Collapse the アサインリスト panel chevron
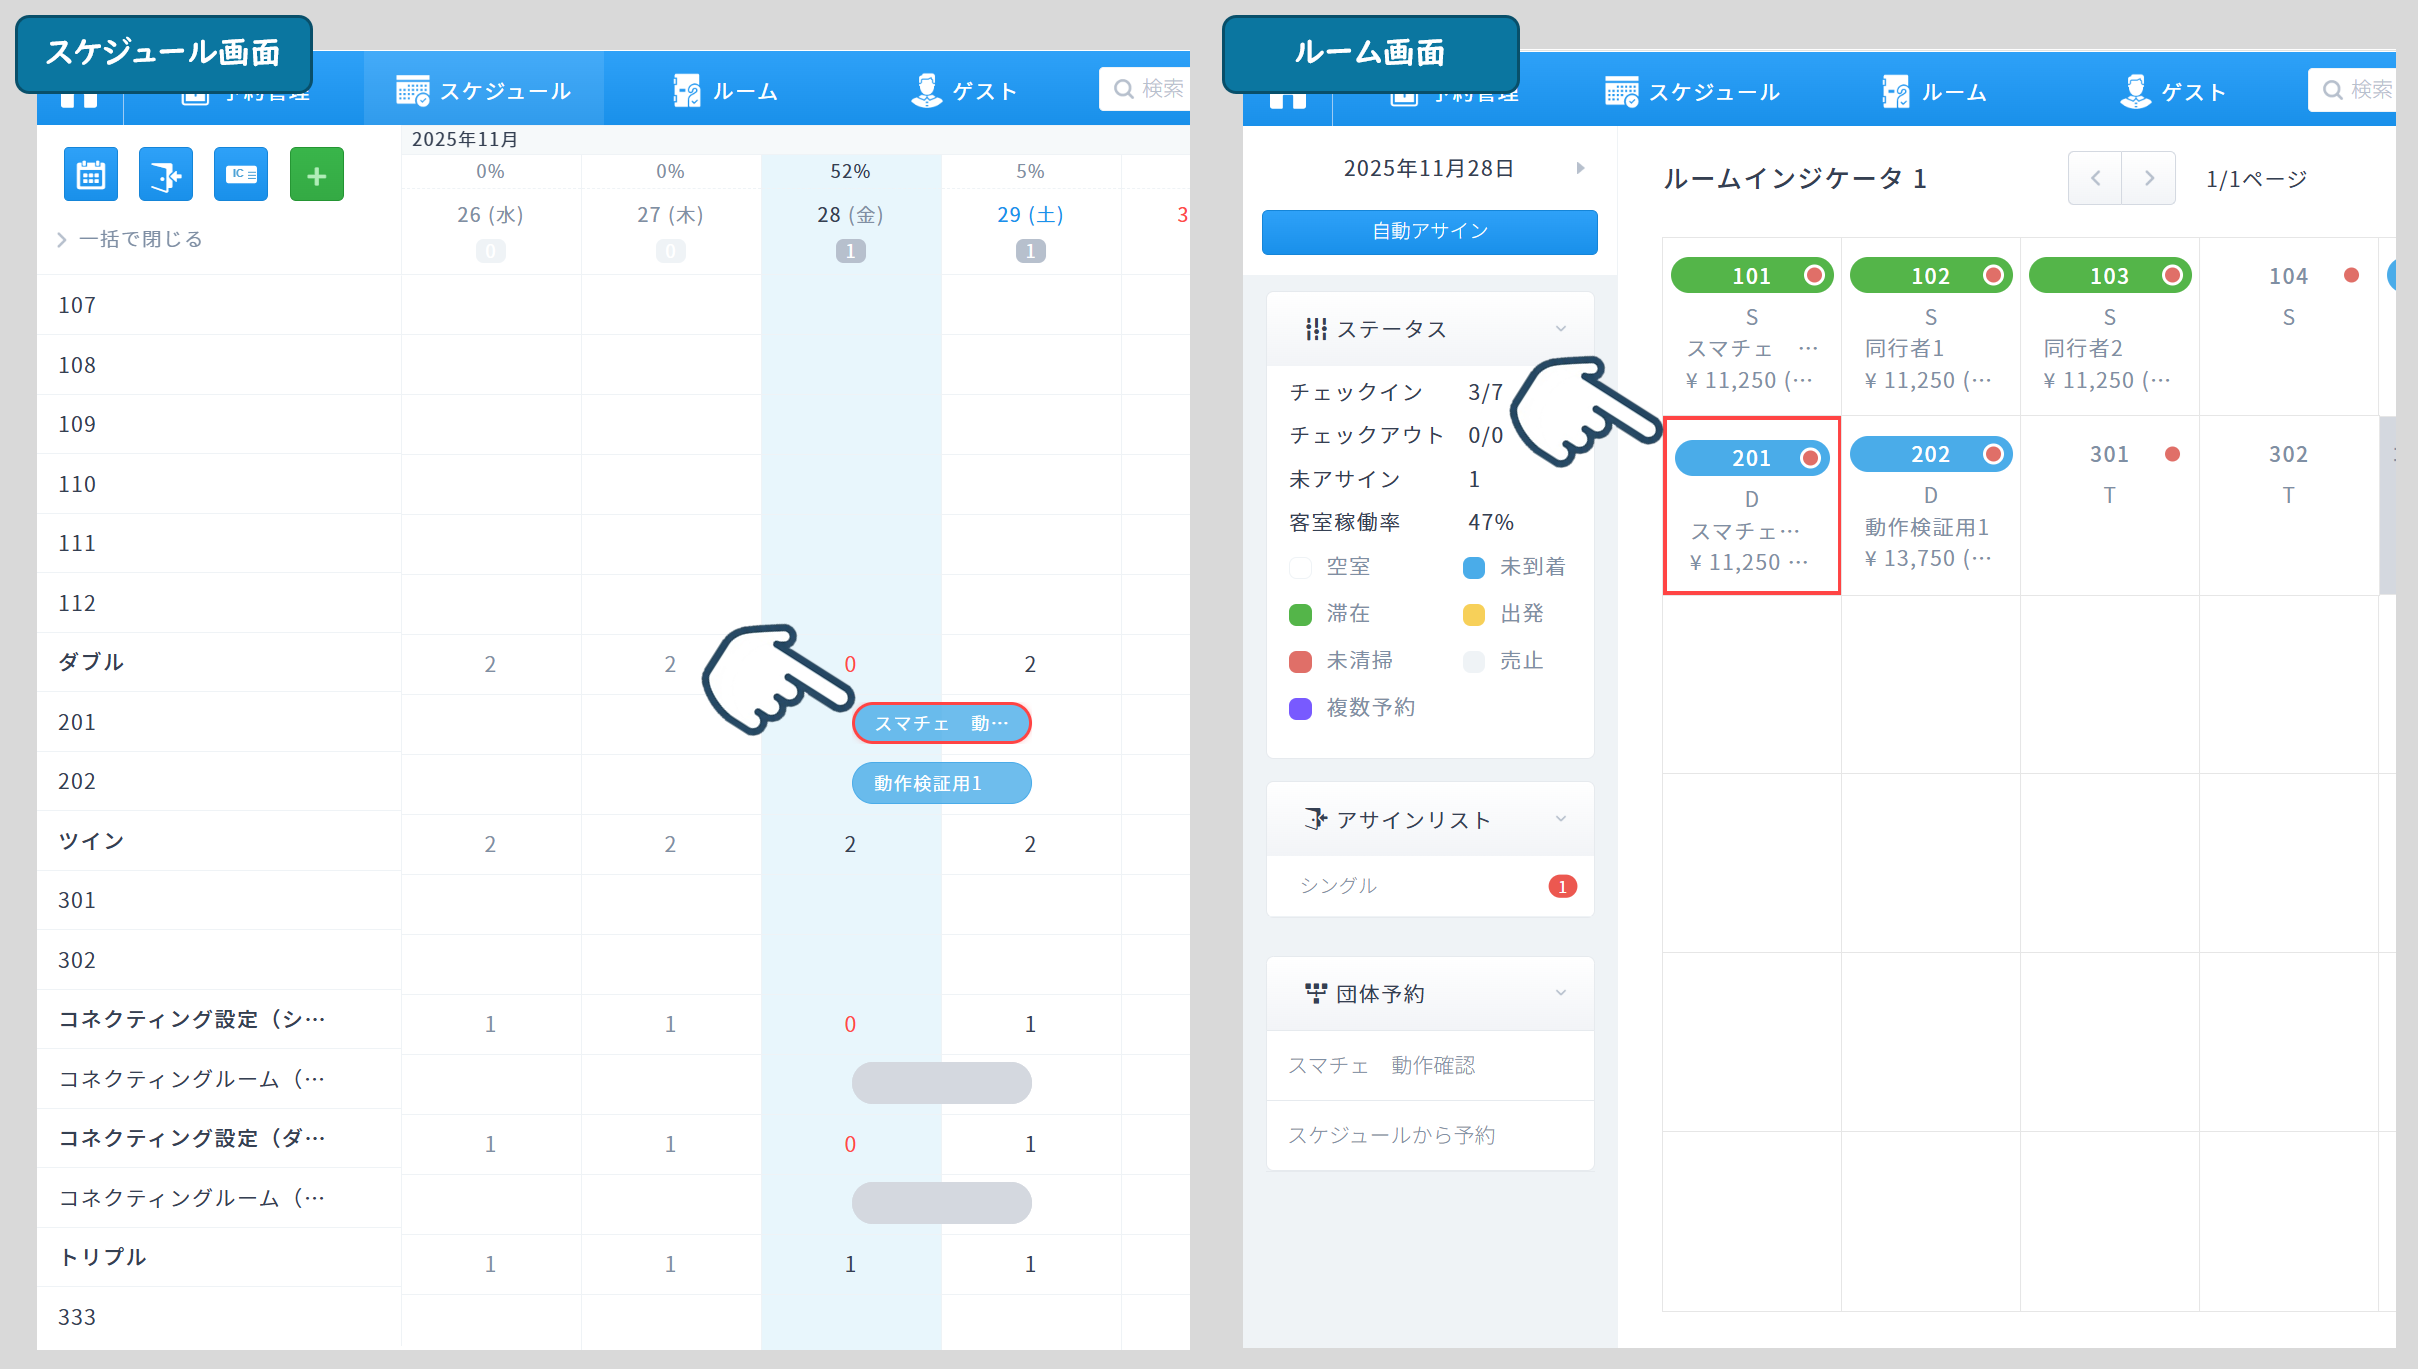Viewport: 2418px width, 1369px height. point(1561,819)
